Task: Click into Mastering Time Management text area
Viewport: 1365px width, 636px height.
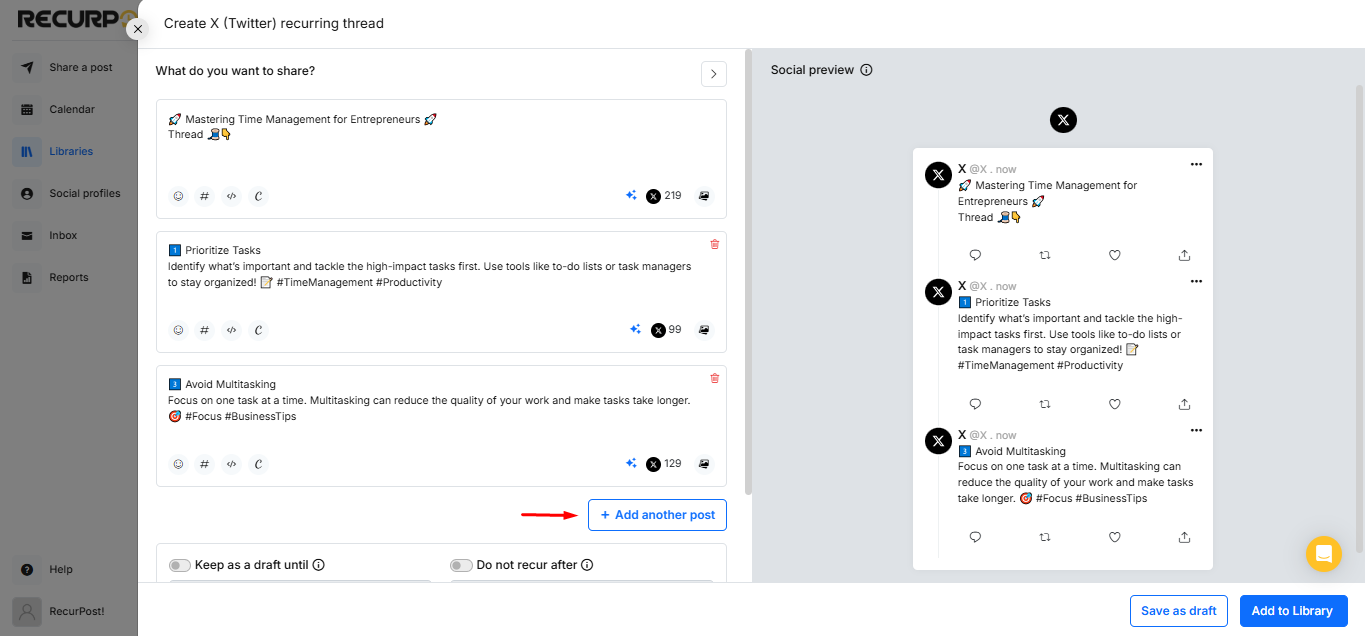Action: [441, 140]
